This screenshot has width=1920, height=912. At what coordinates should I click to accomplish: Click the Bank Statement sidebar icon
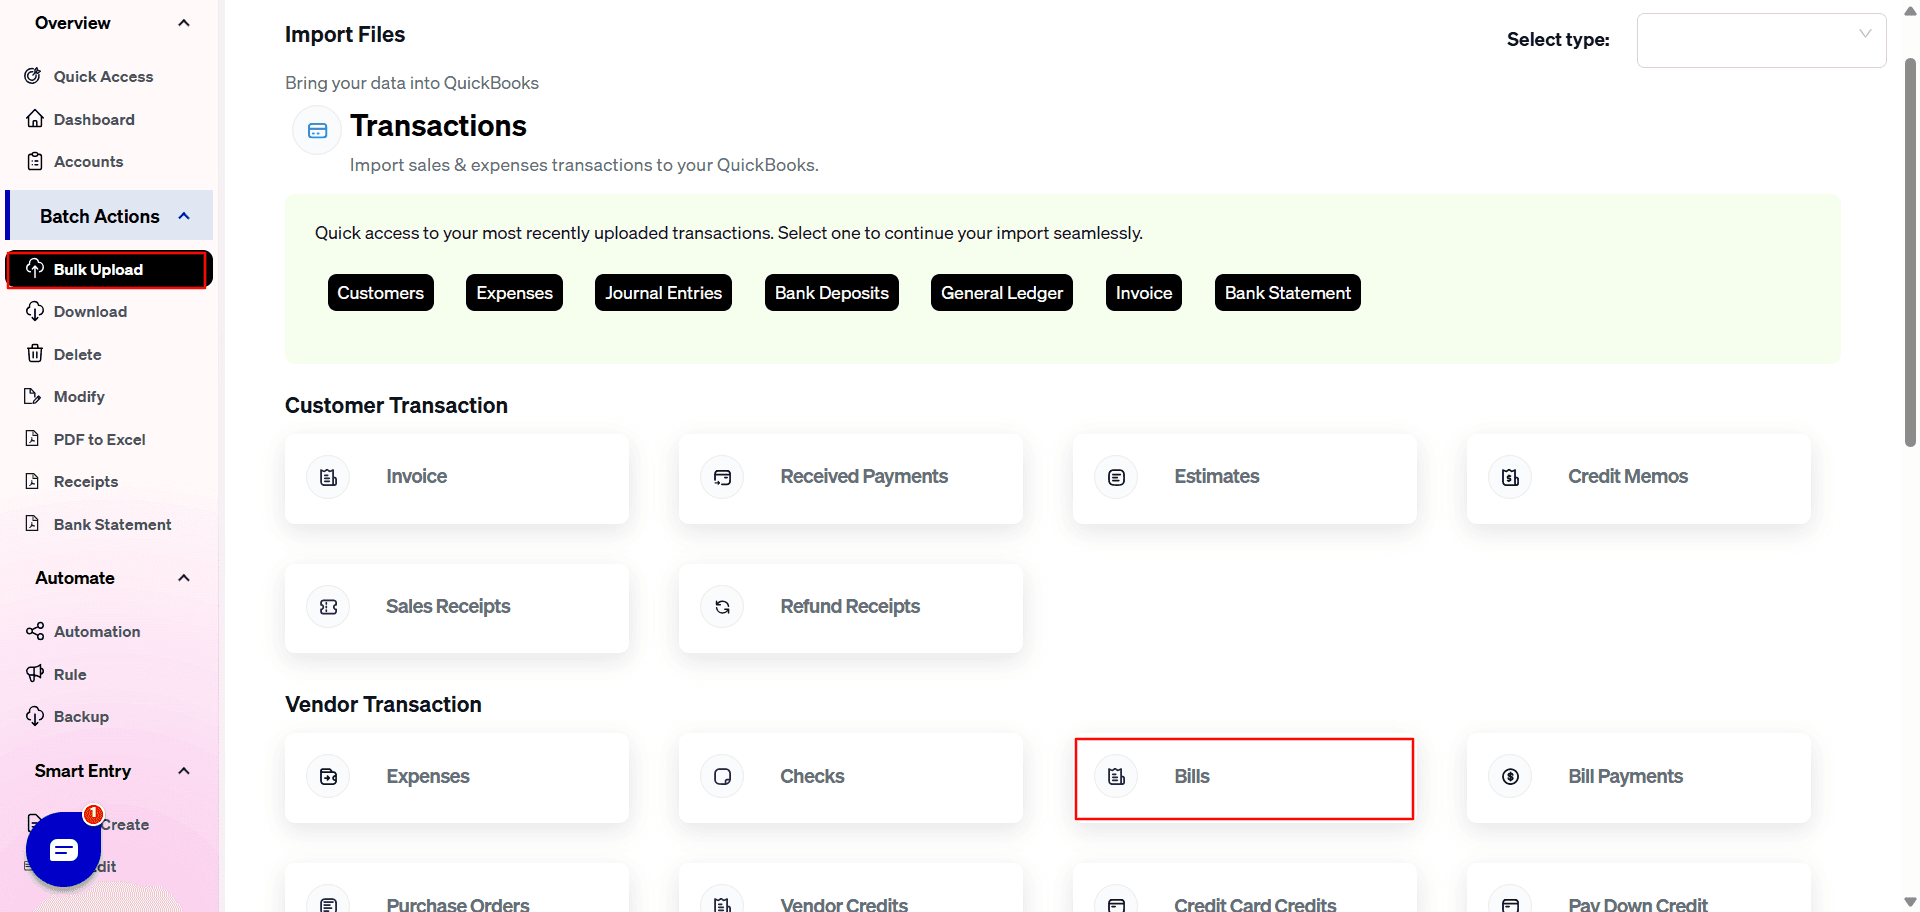[33, 524]
